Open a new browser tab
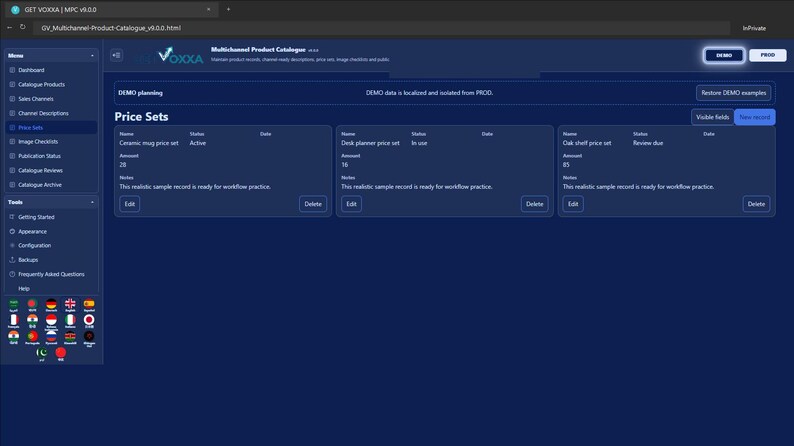Screen dimensions: 794x446 coord(228,9)
